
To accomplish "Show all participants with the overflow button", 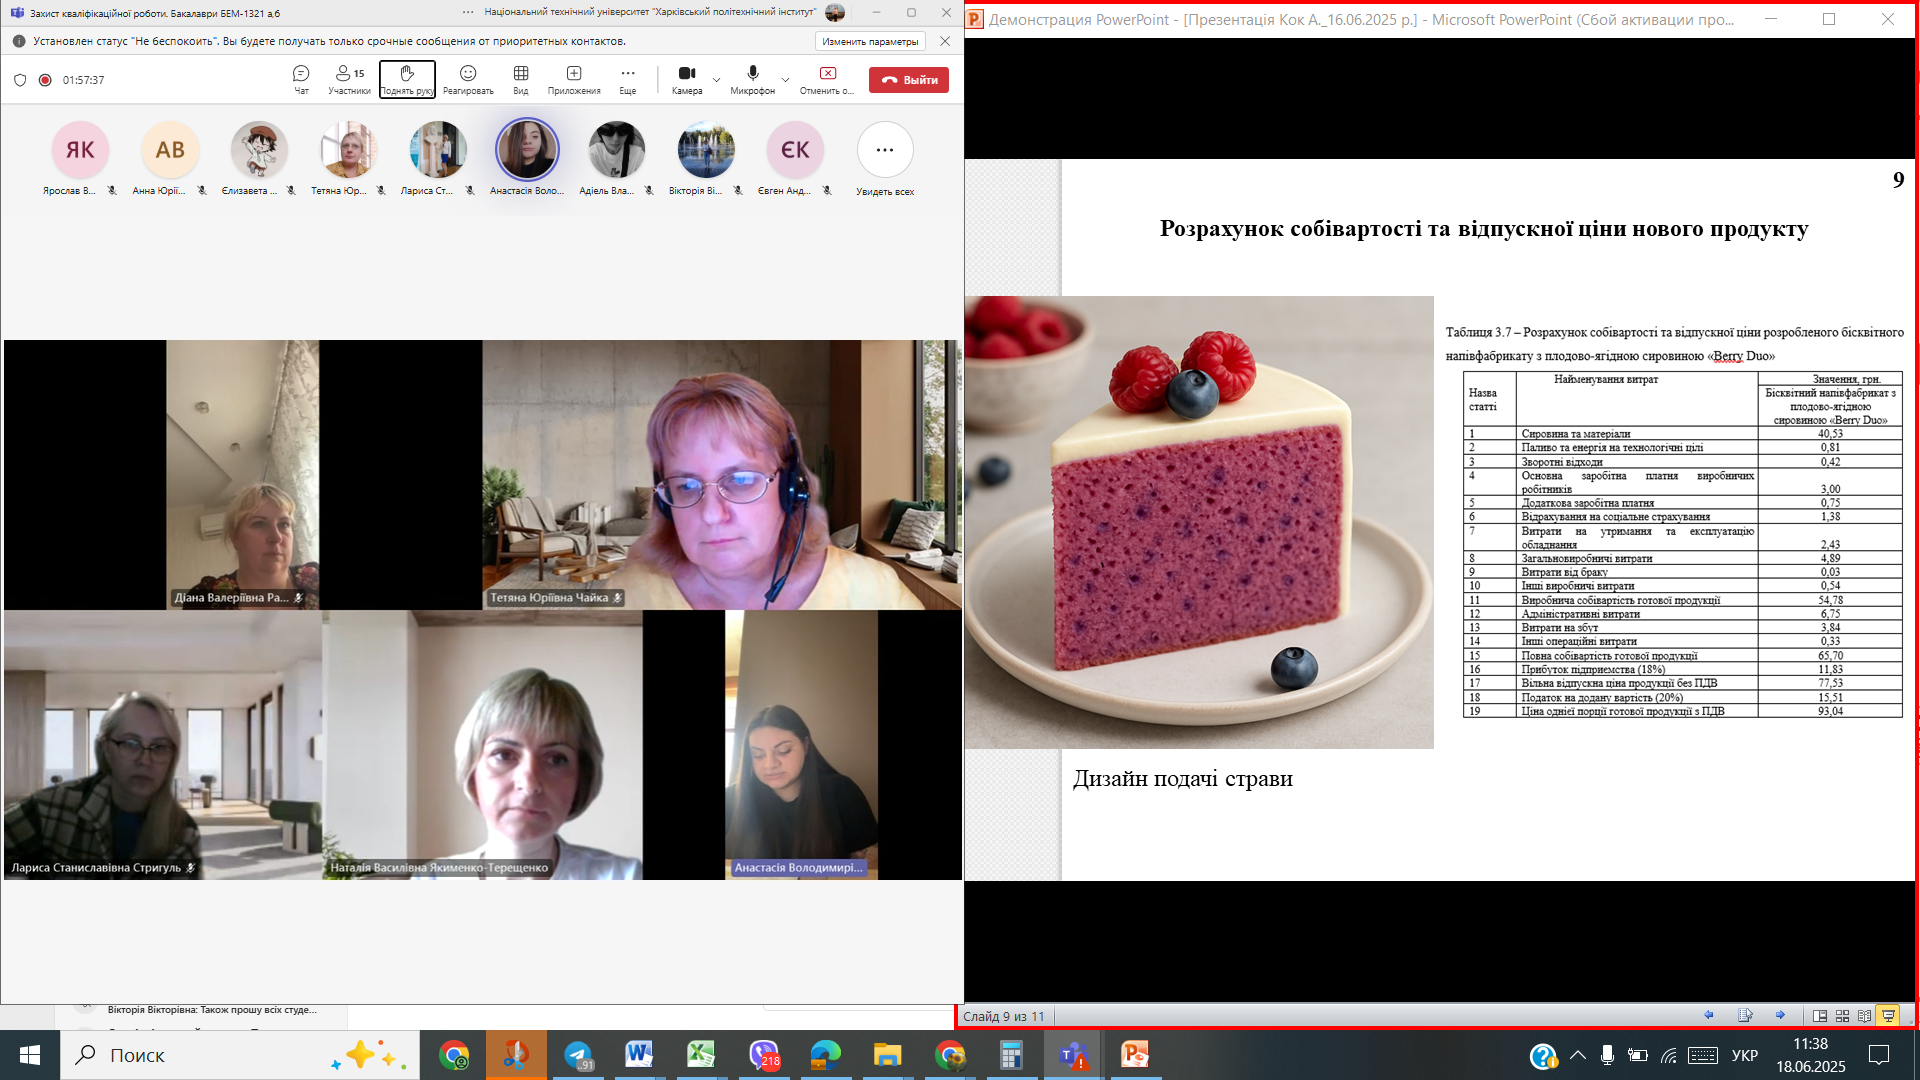I will (x=885, y=150).
